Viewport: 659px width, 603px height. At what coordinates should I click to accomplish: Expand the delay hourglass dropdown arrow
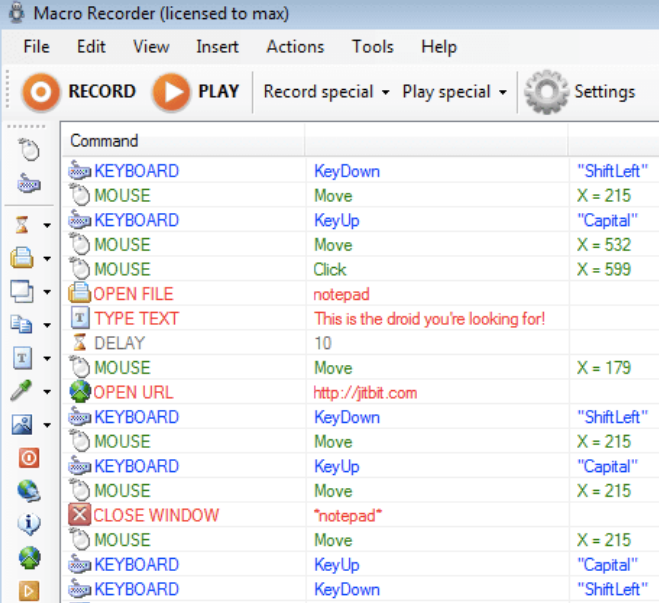pos(47,225)
